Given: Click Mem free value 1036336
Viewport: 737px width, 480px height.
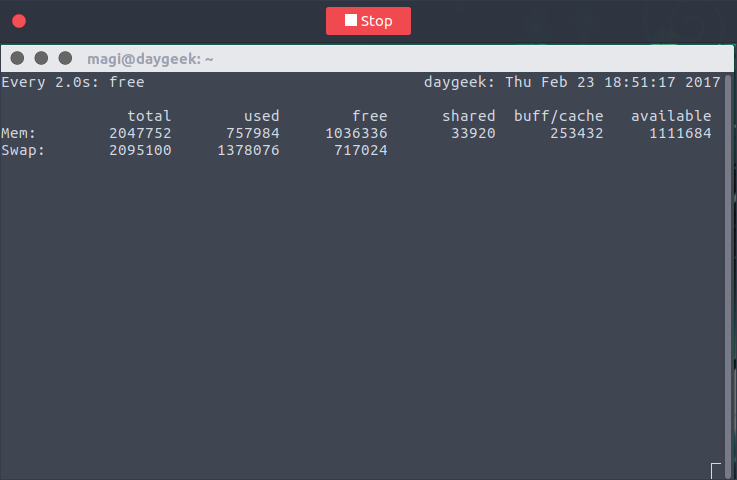Looking at the screenshot, I should pos(356,133).
